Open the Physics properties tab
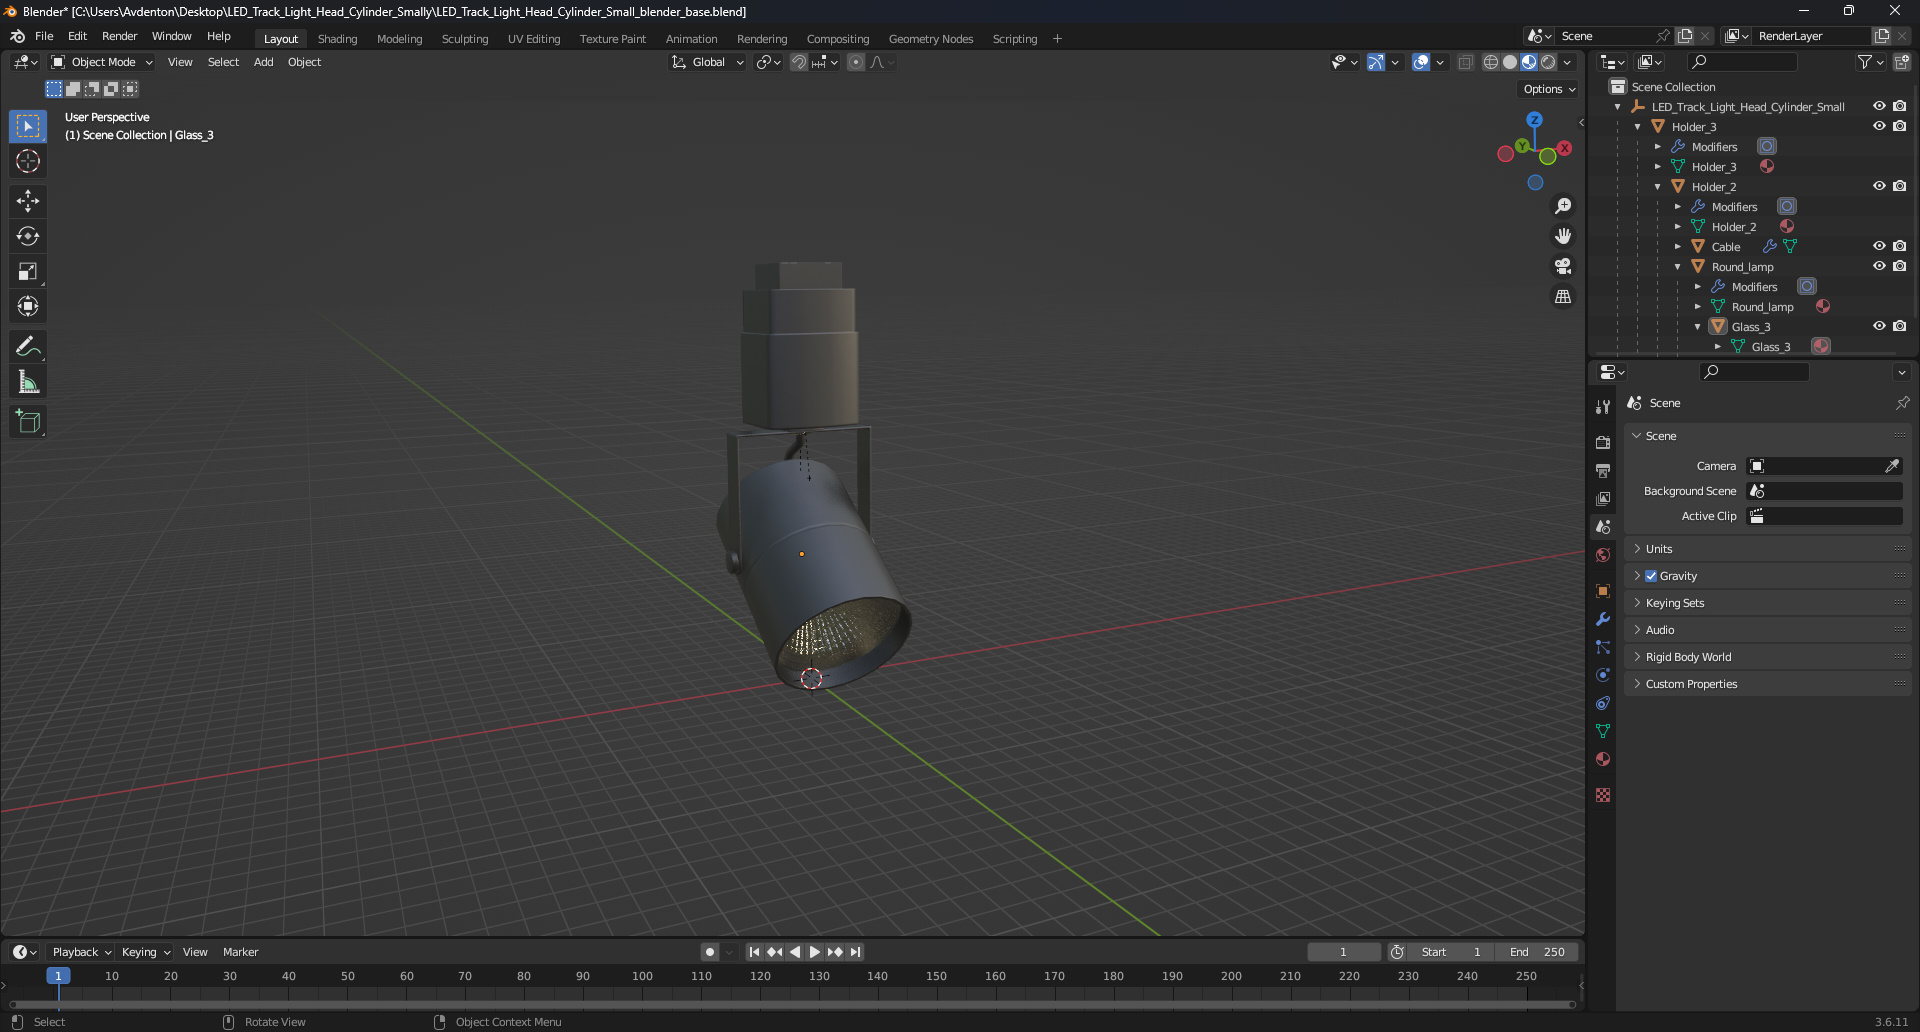1920x1032 pixels. (1603, 675)
